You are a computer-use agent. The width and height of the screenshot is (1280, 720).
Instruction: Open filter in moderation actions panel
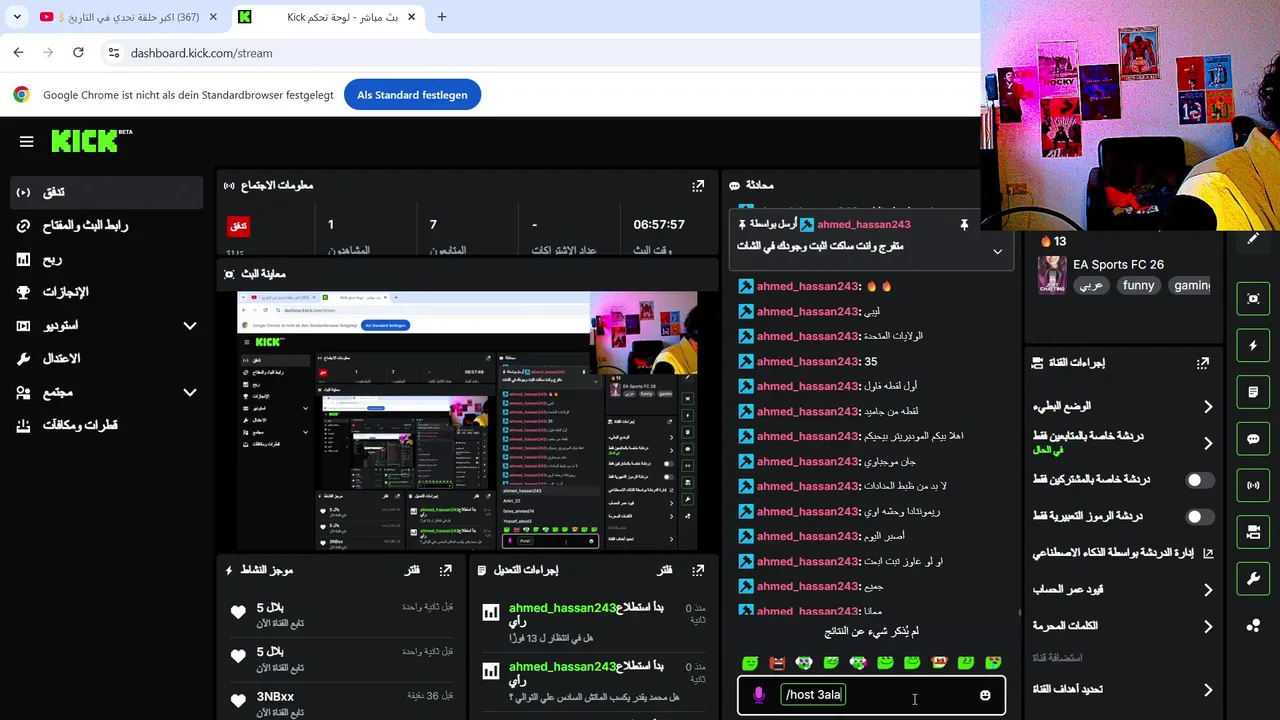pyautogui.click(x=664, y=570)
